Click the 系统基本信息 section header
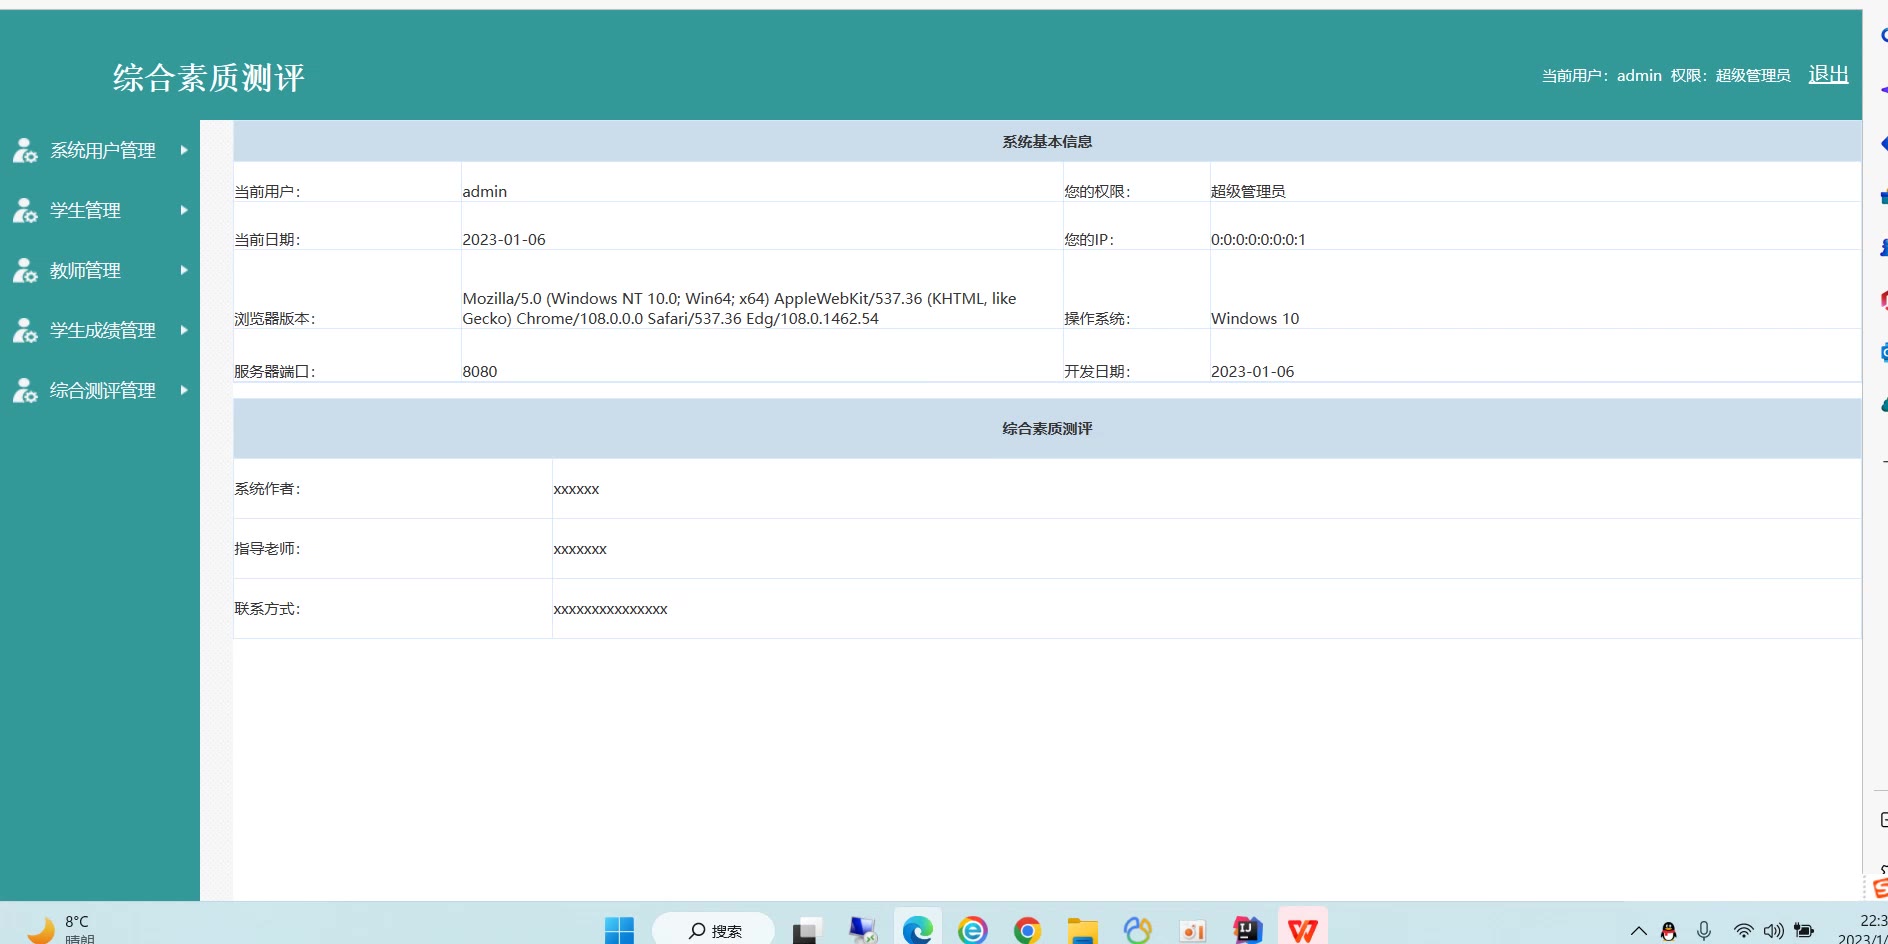The image size is (1888, 944). point(1047,142)
